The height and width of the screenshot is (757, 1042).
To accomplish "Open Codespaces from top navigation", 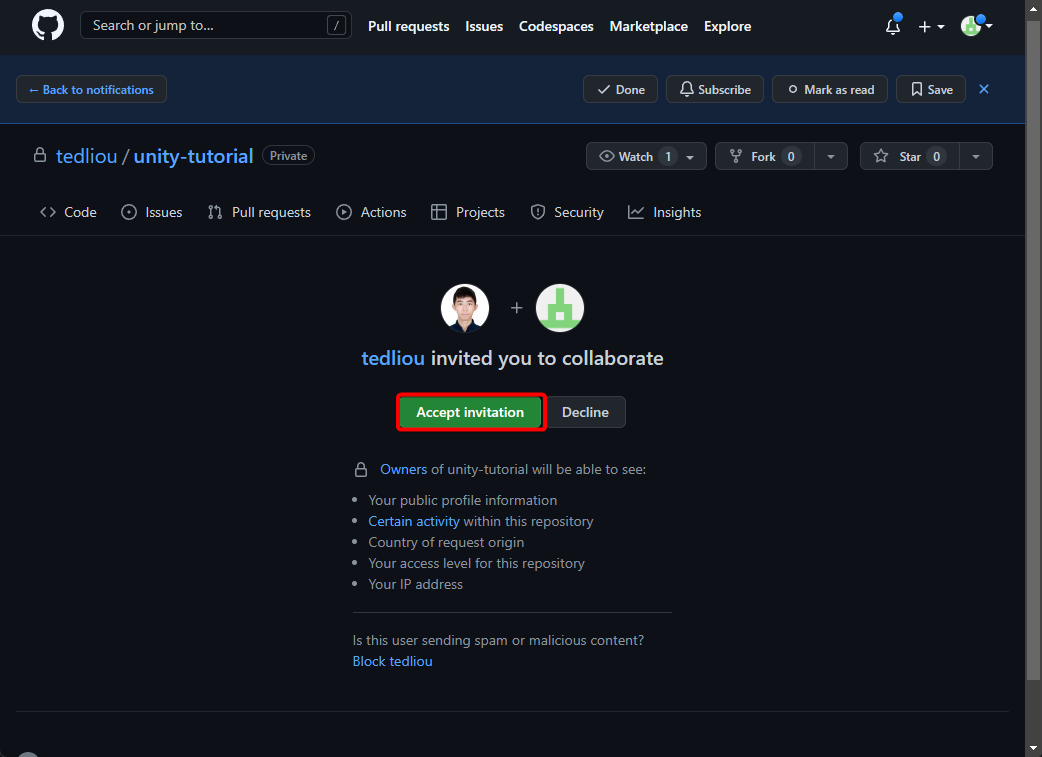I will click(556, 27).
